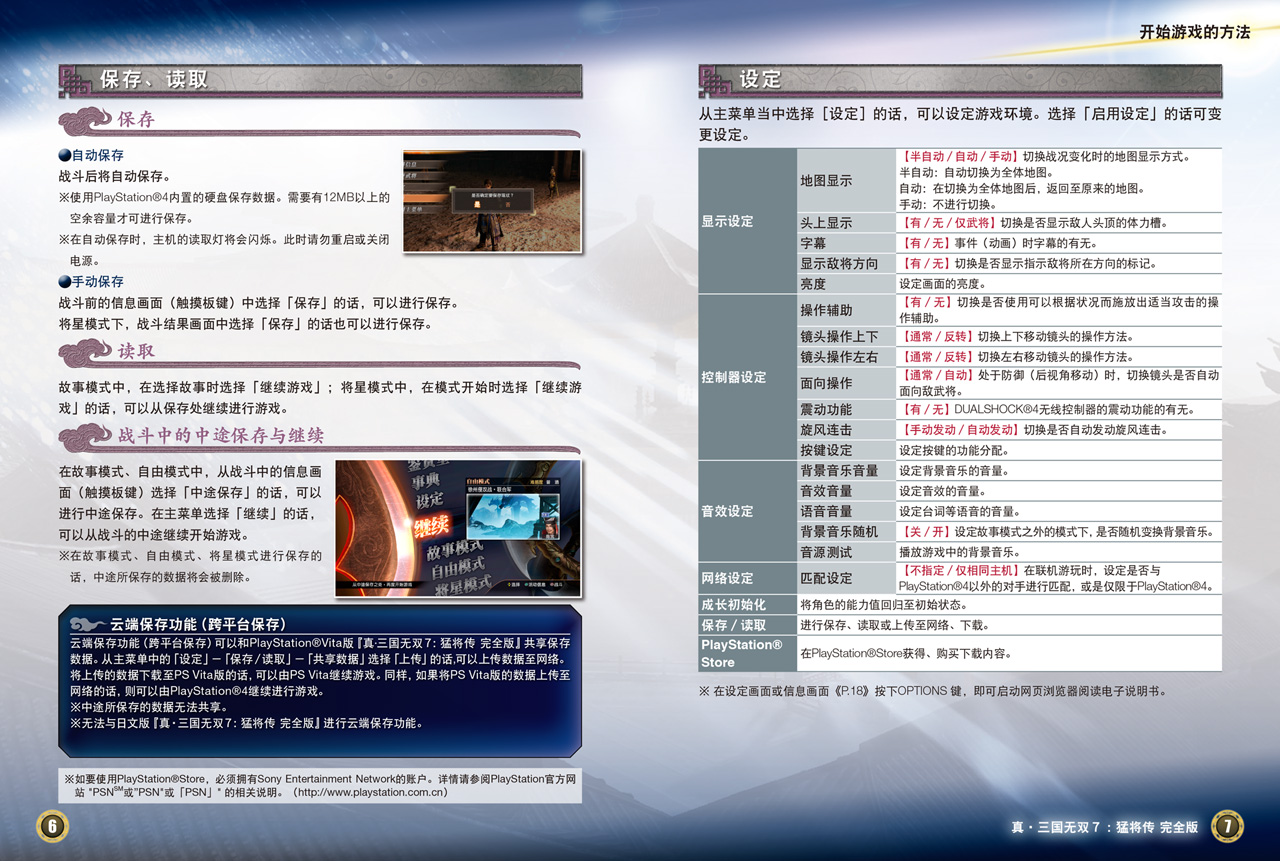Viewport: 1280px width, 861px height.
Task: Open the main menu 继续 screenshot
Action: point(457,528)
